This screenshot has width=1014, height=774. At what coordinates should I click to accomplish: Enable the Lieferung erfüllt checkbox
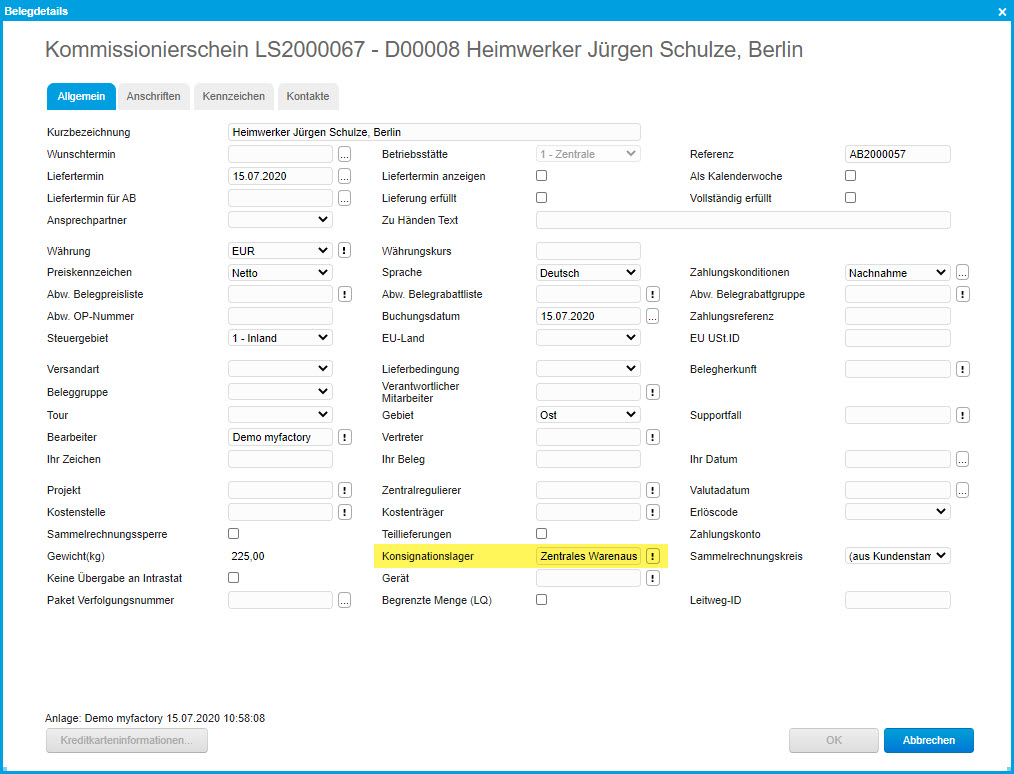pos(542,198)
